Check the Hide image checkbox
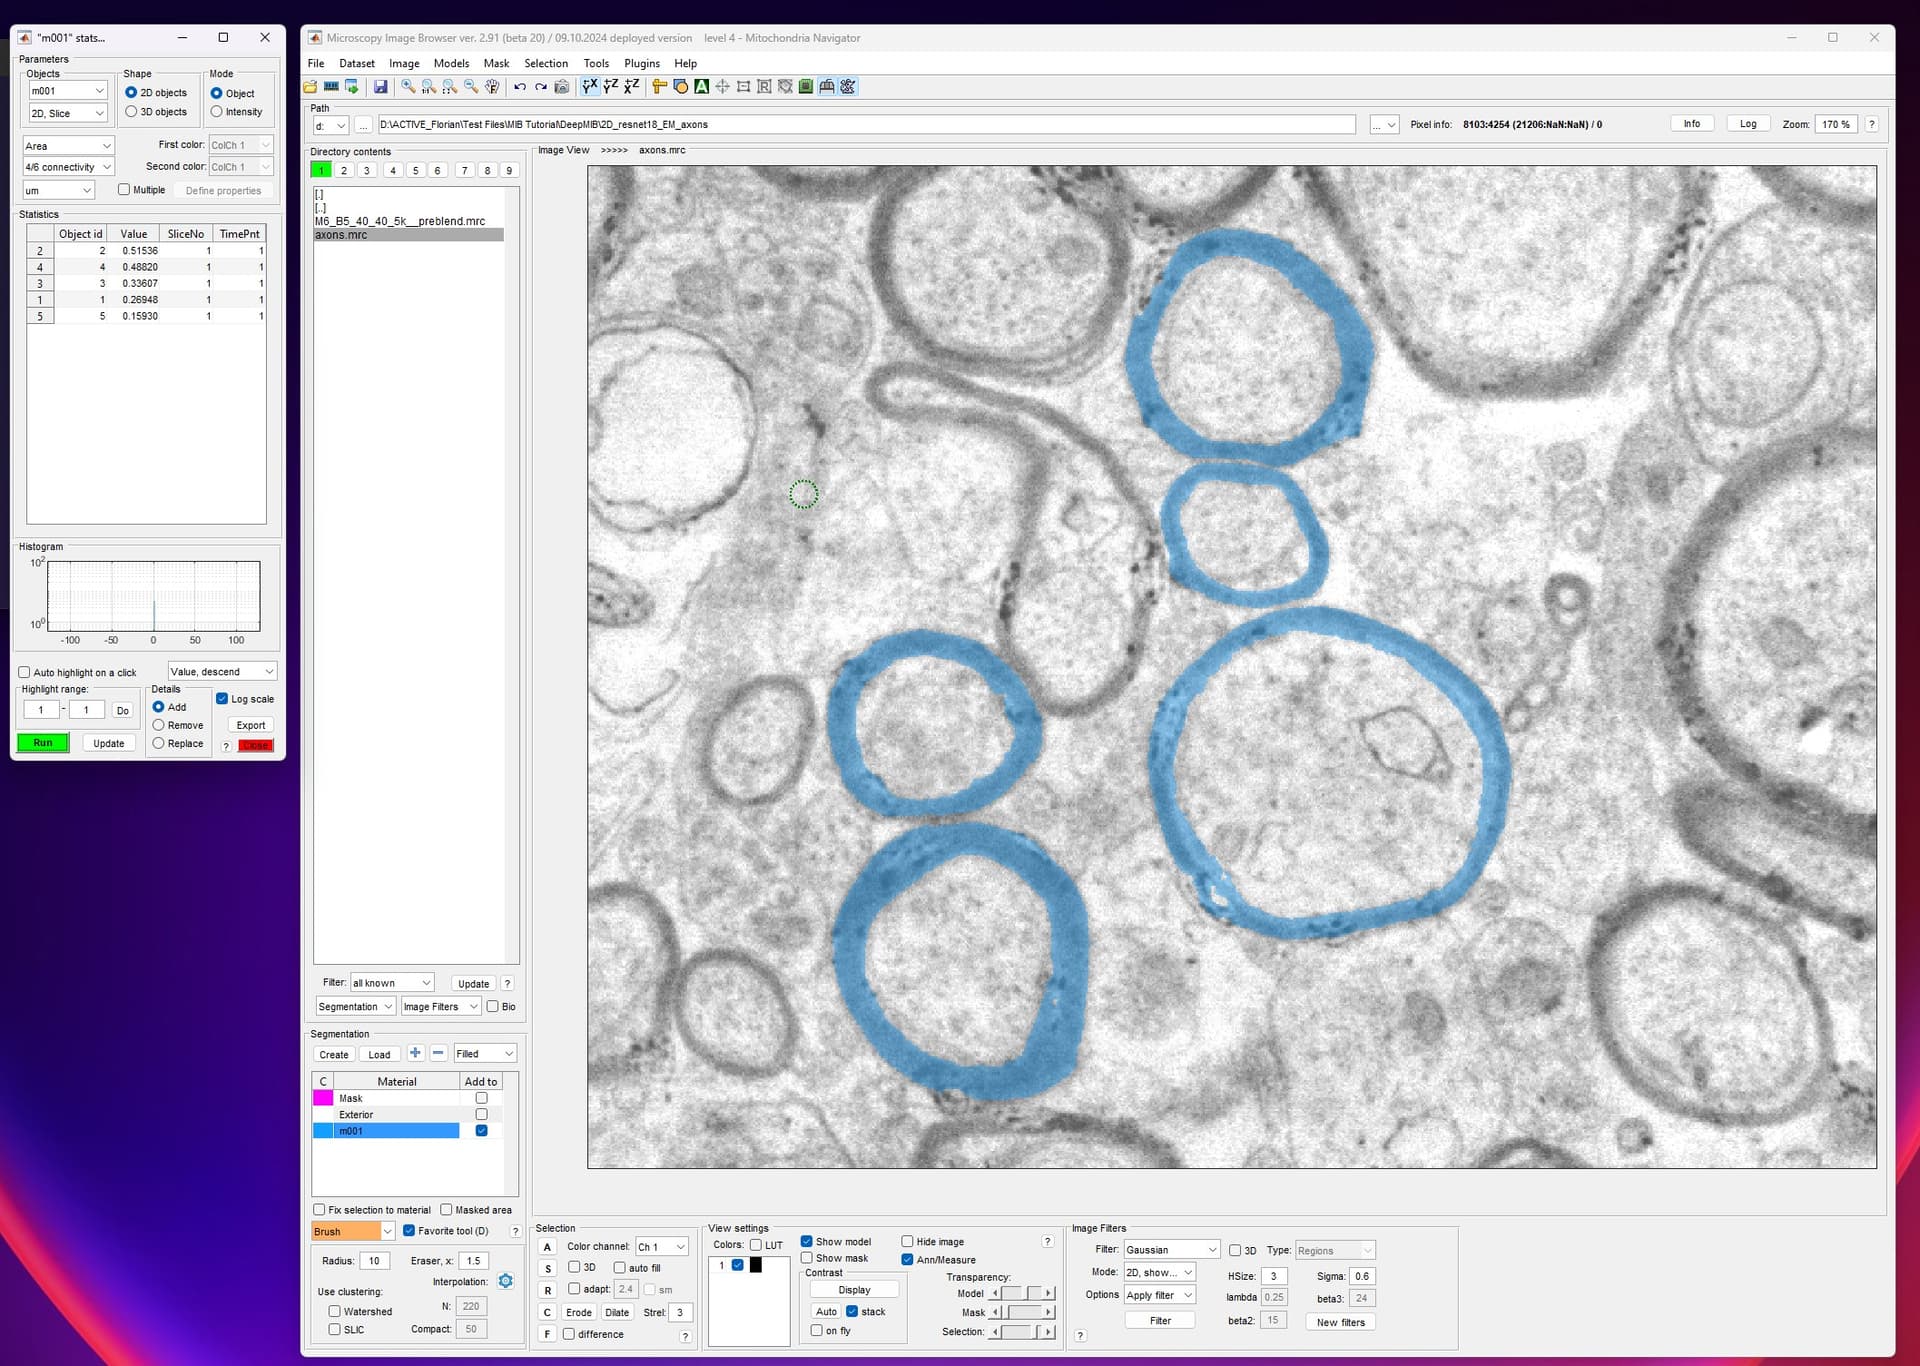Viewport: 1920px width, 1366px height. coord(907,1241)
